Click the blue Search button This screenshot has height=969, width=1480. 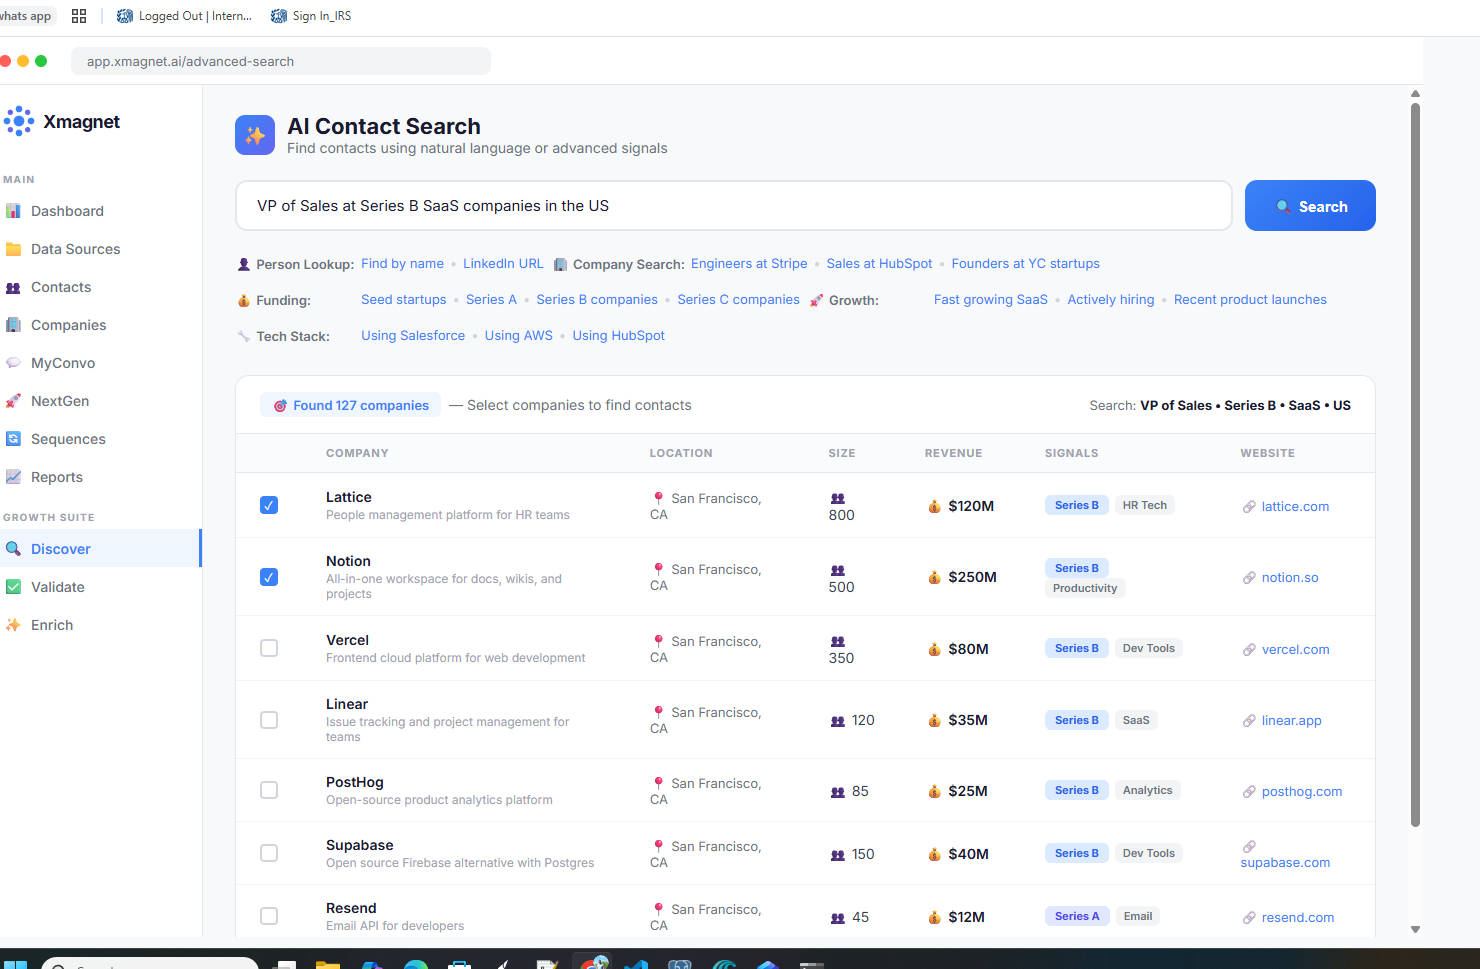coord(1310,205)
